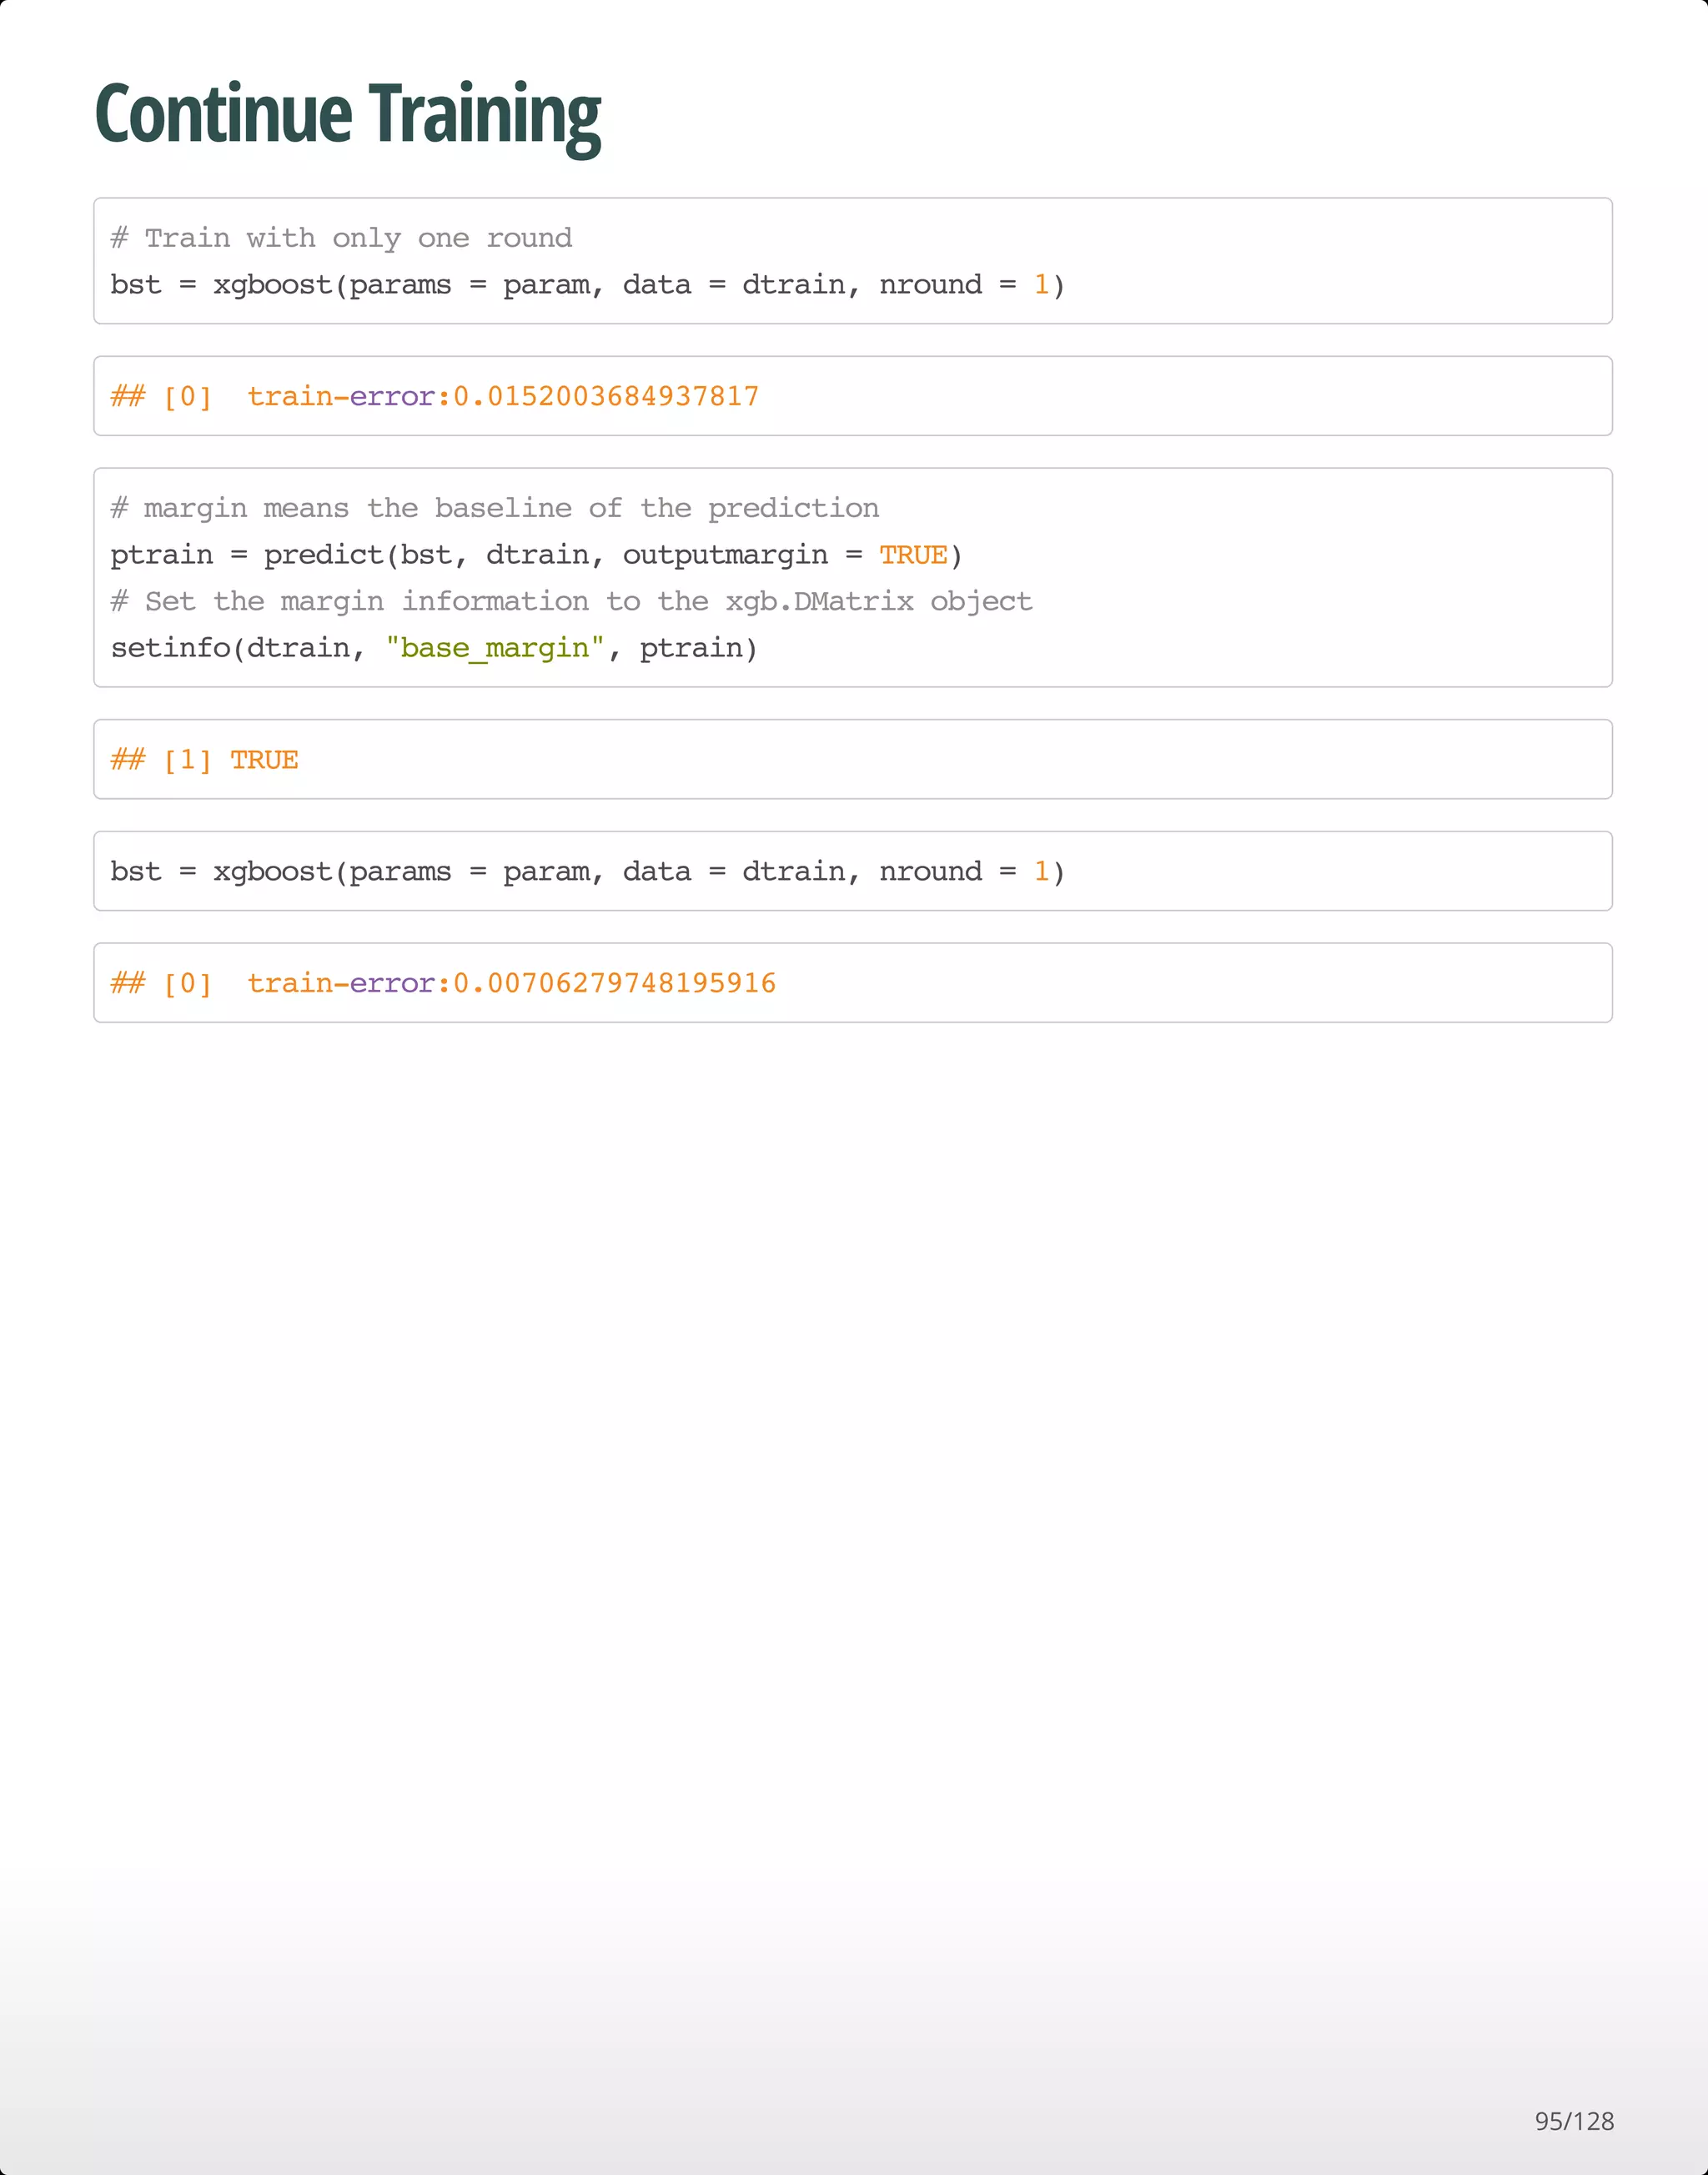Click comment '# margin means the baseline of the prediction'
The height and width of the screenshot is (2175, 1708).
point(495,508)
